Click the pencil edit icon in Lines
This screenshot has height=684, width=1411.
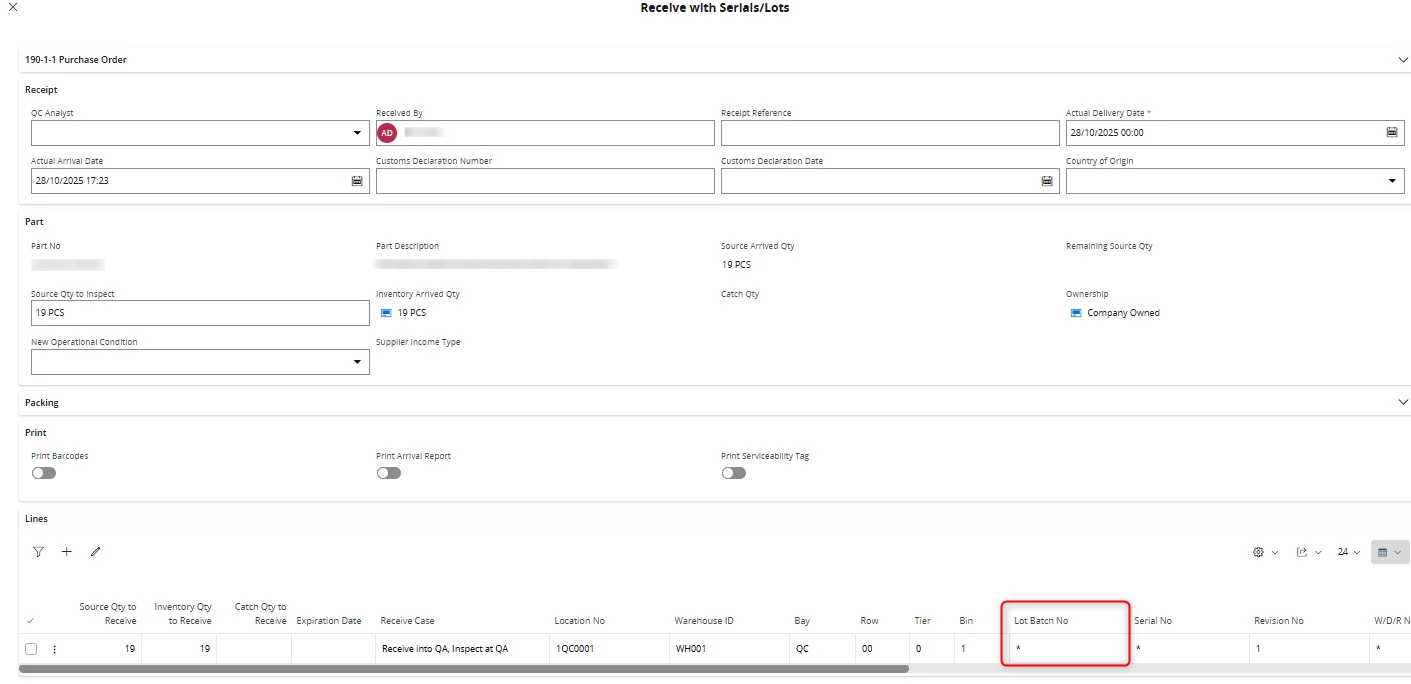point(95,552)
